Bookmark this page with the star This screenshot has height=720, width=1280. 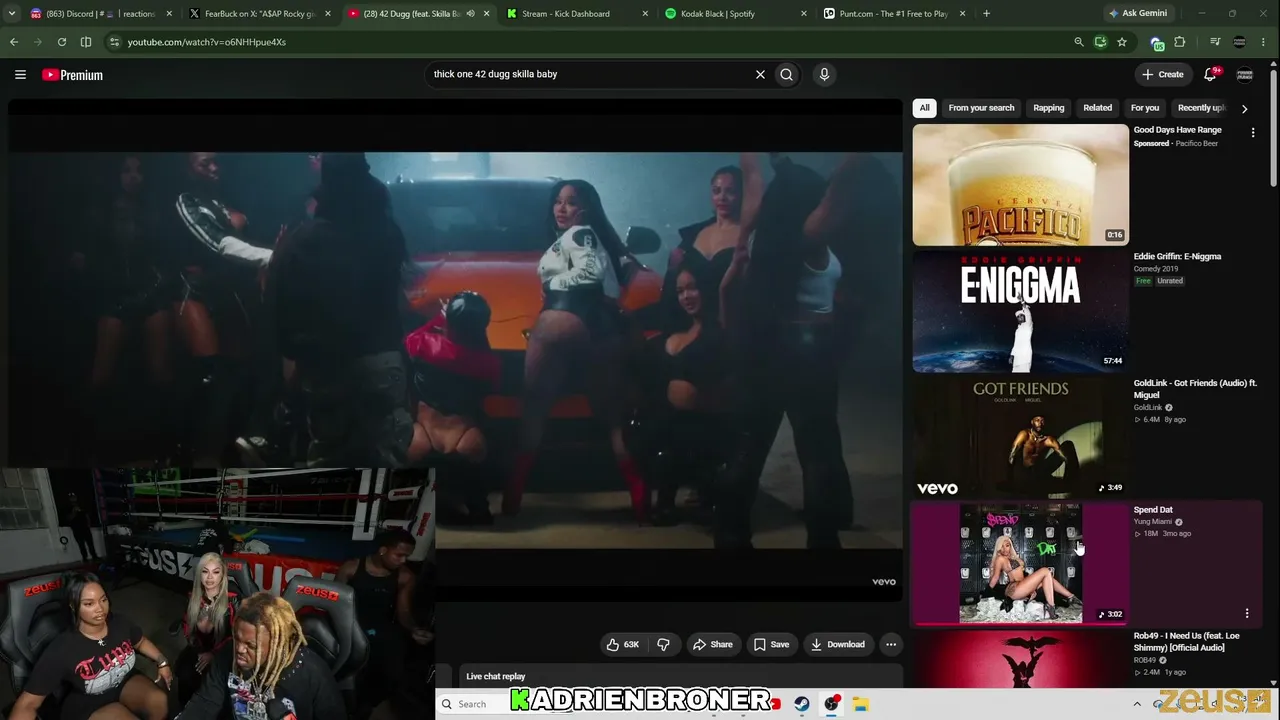(1122, 42)
